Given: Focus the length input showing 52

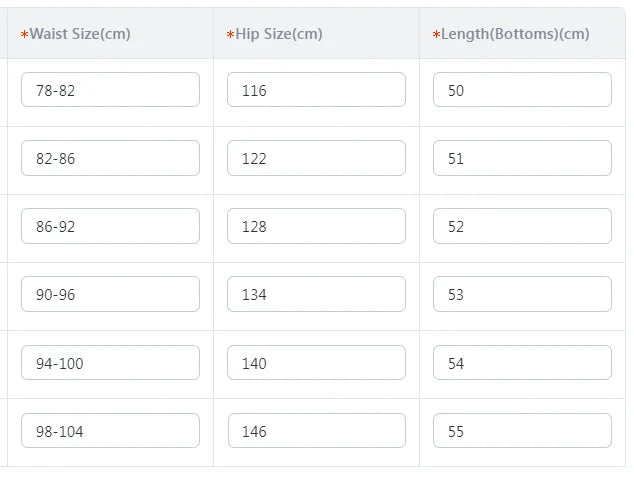Looking at the screenshot, I should [522, 226].
